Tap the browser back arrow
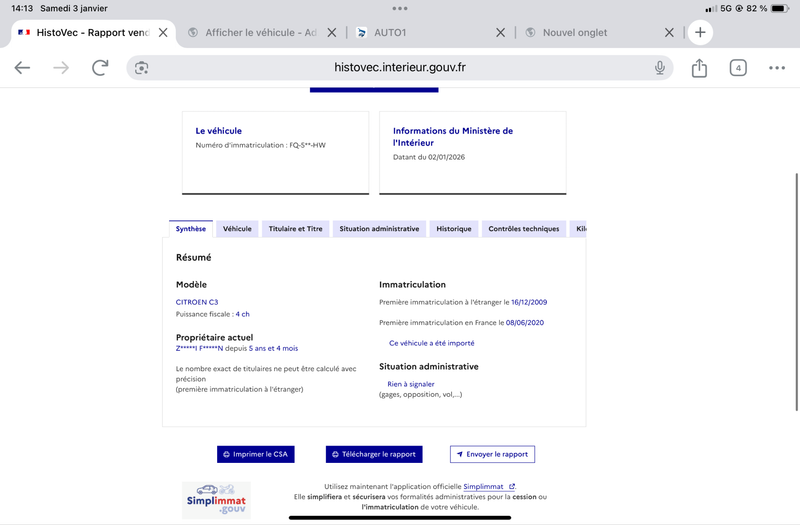This screenshot has height=525, width=800. click(x=22, y=68)
